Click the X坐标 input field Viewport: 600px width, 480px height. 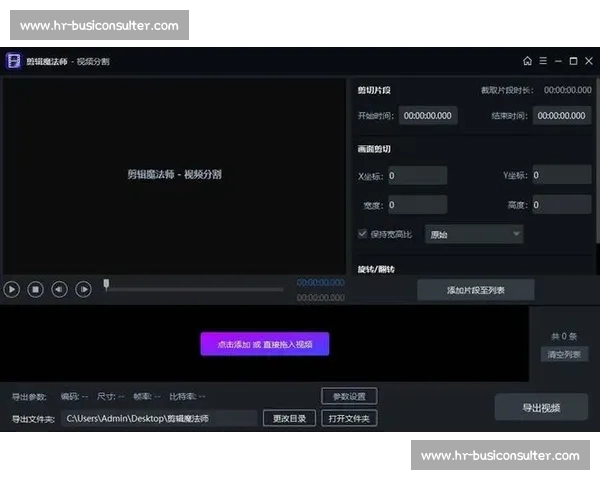(x=417, y=176)
